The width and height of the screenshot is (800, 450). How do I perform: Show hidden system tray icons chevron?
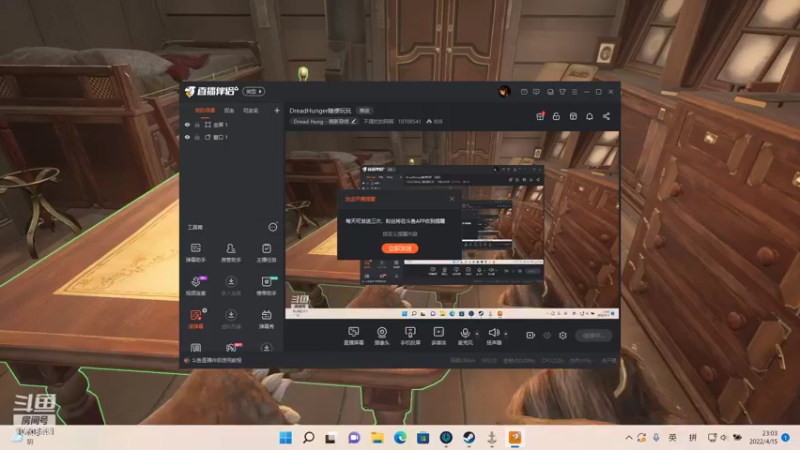pos(629,438)
